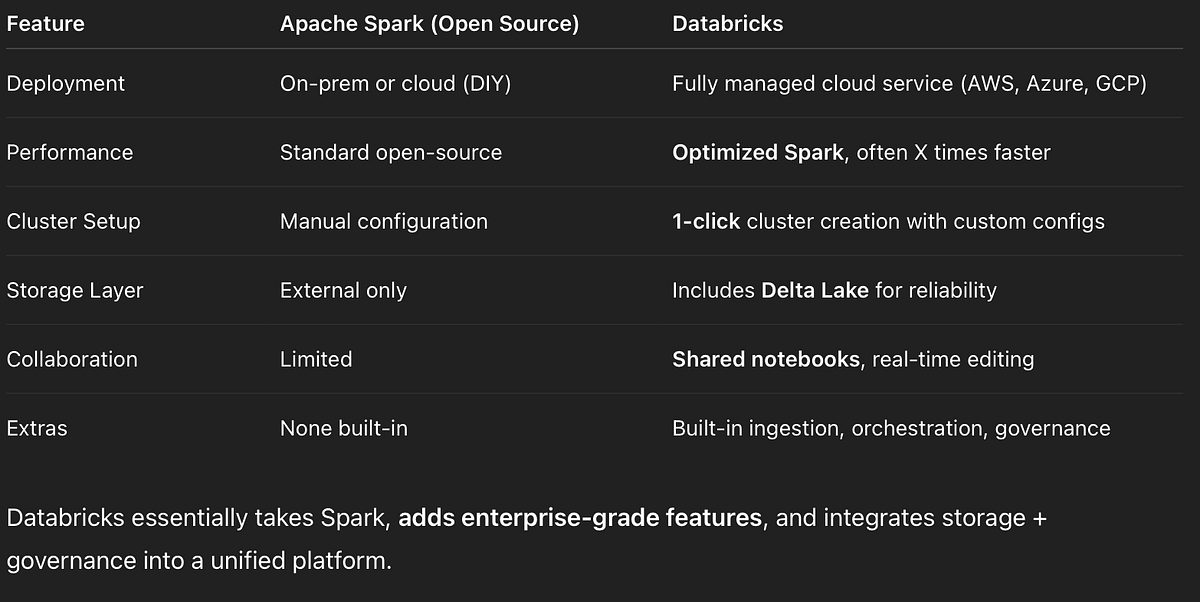Select the Manual configuration cell

tap(384, 222)
